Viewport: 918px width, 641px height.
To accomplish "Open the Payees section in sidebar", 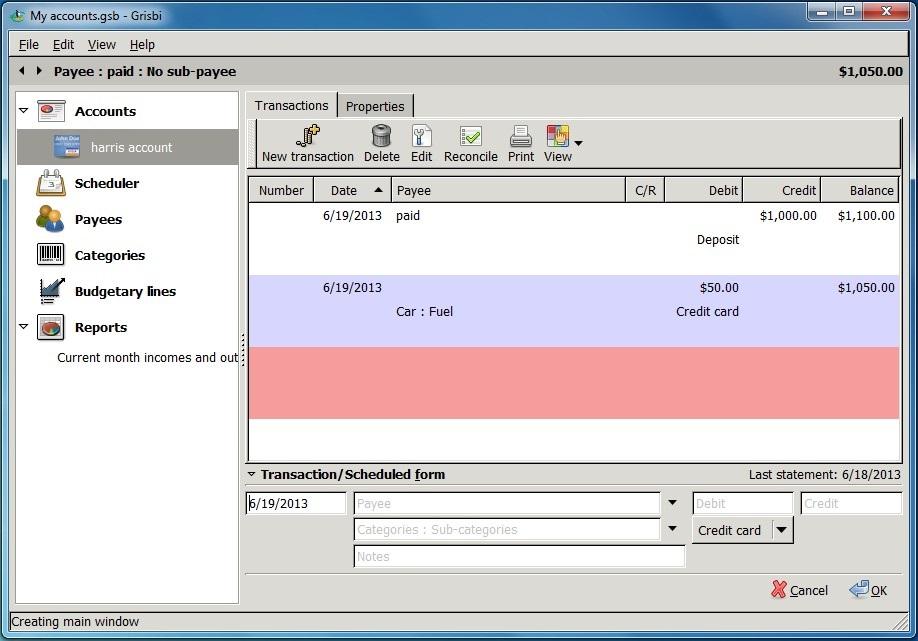I will click(x=98, y=220).
